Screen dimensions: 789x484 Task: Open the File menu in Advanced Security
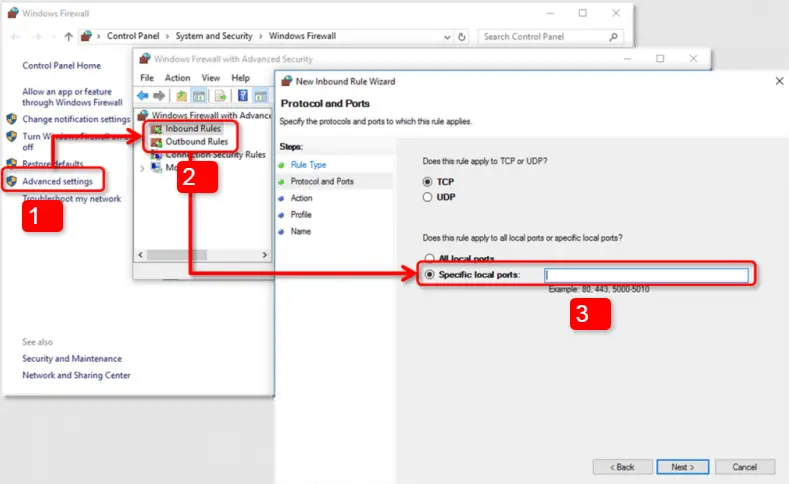coord(147,78)
